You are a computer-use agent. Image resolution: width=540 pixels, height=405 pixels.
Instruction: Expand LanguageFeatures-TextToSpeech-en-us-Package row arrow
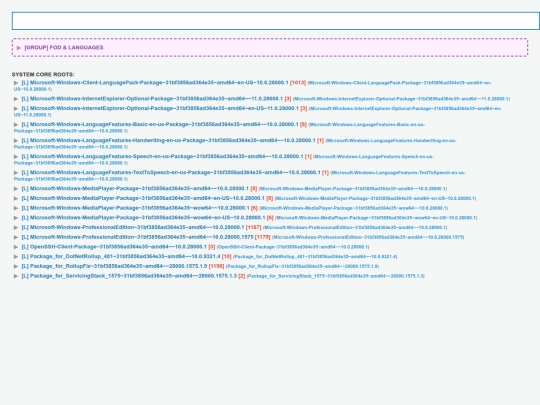[16, 173]
